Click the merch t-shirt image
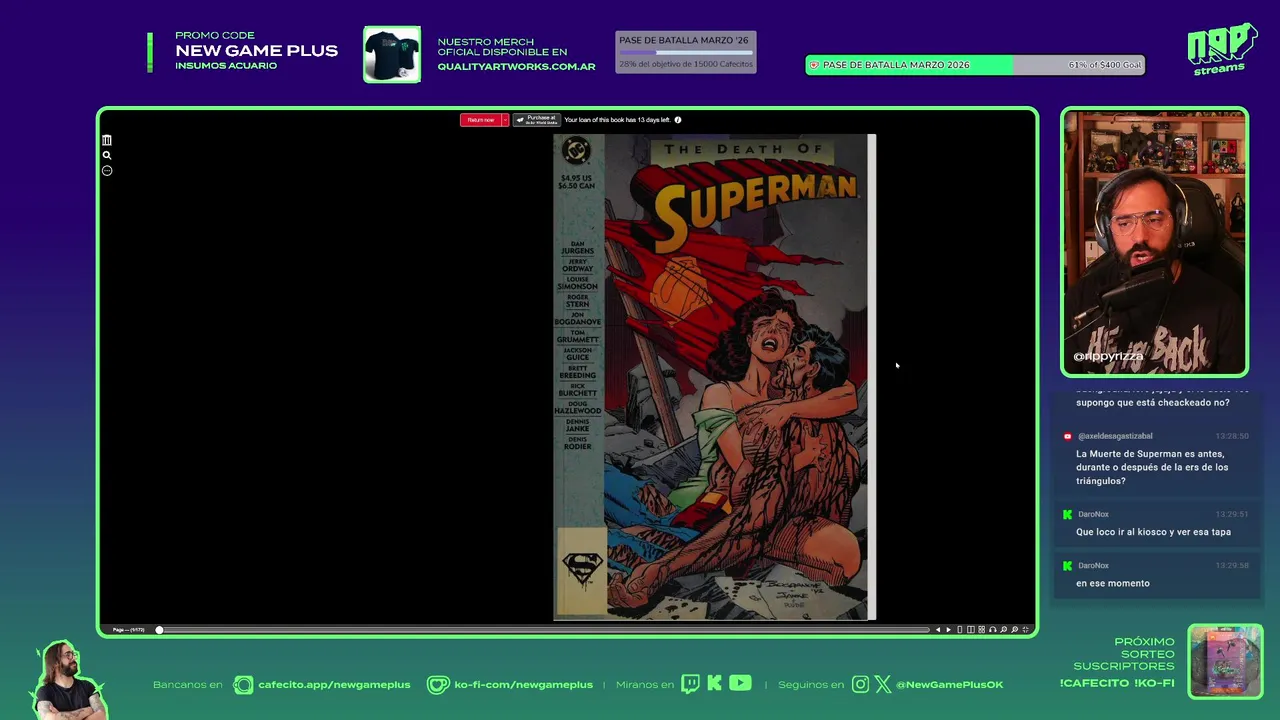The width and height of the screenshot is (1280, 720). [x=392, y=54]
